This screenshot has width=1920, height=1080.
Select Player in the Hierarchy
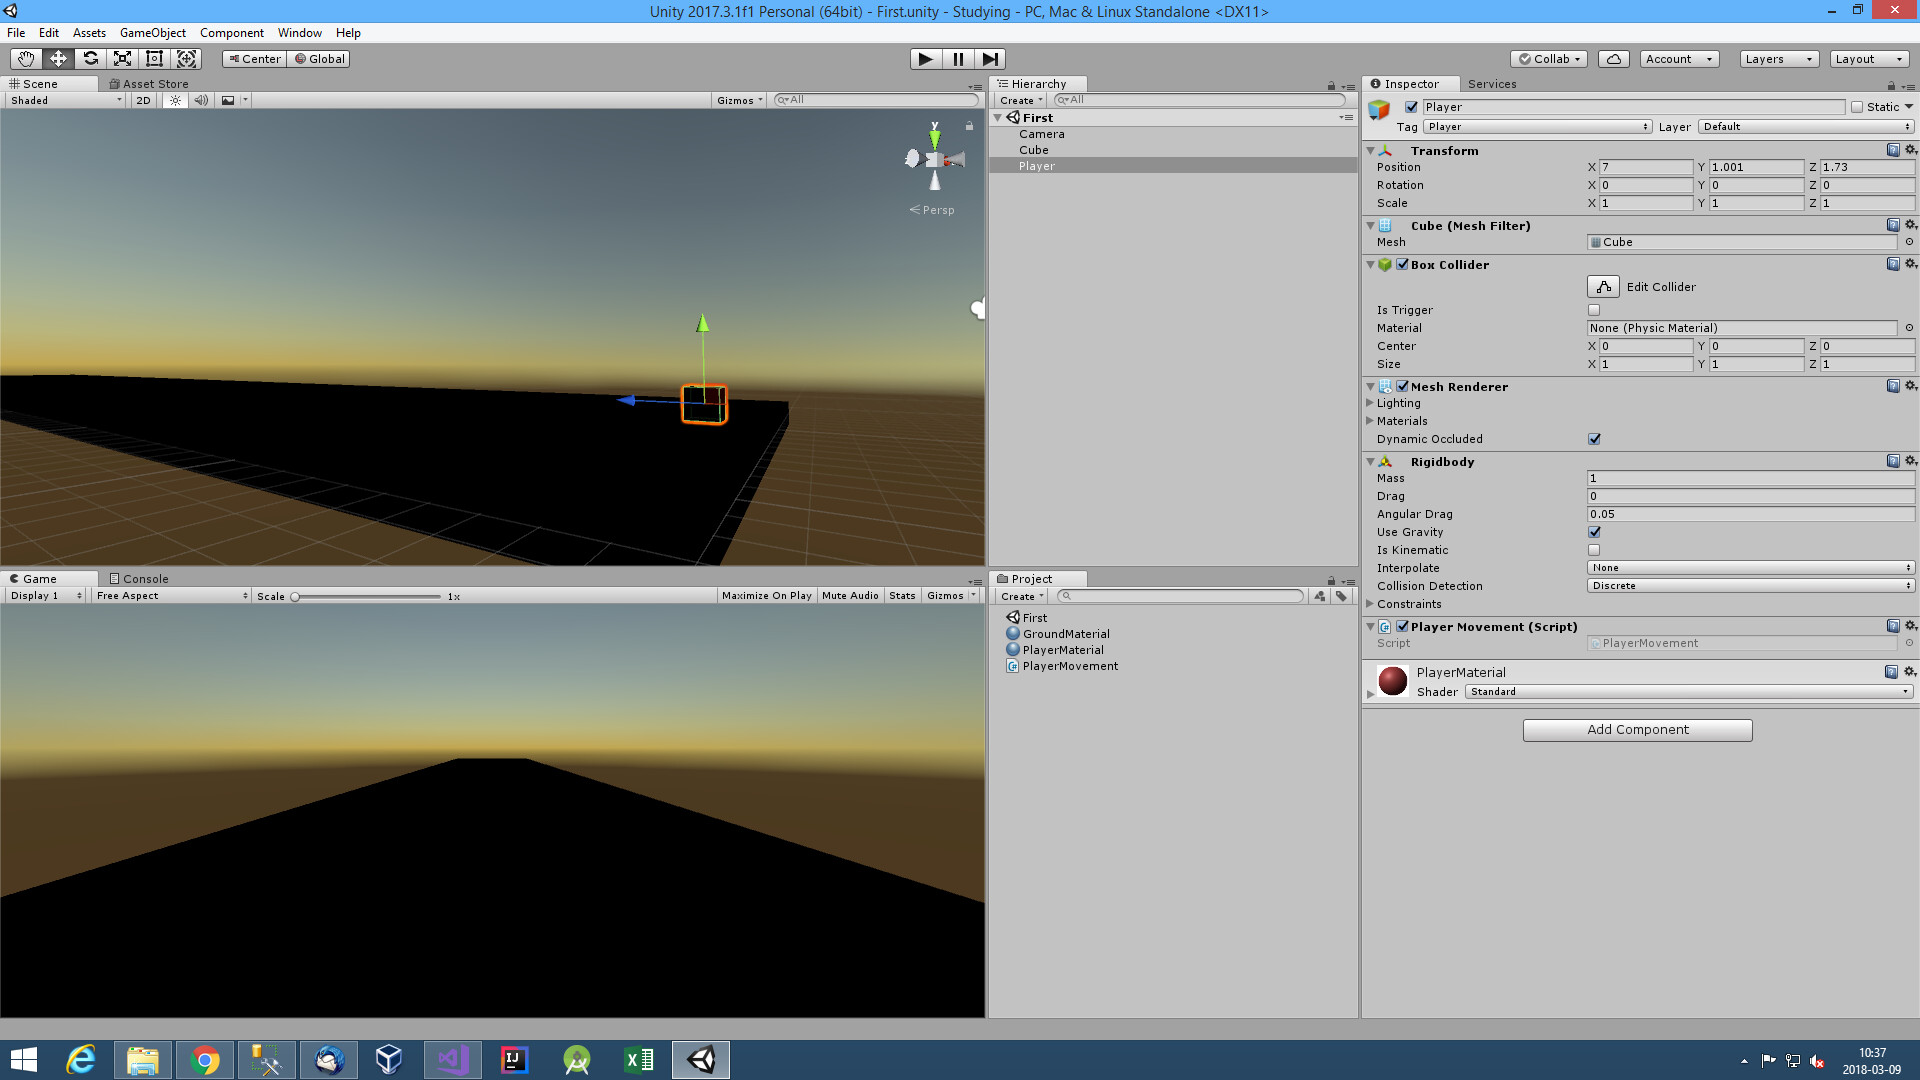tap(1036, 165)
